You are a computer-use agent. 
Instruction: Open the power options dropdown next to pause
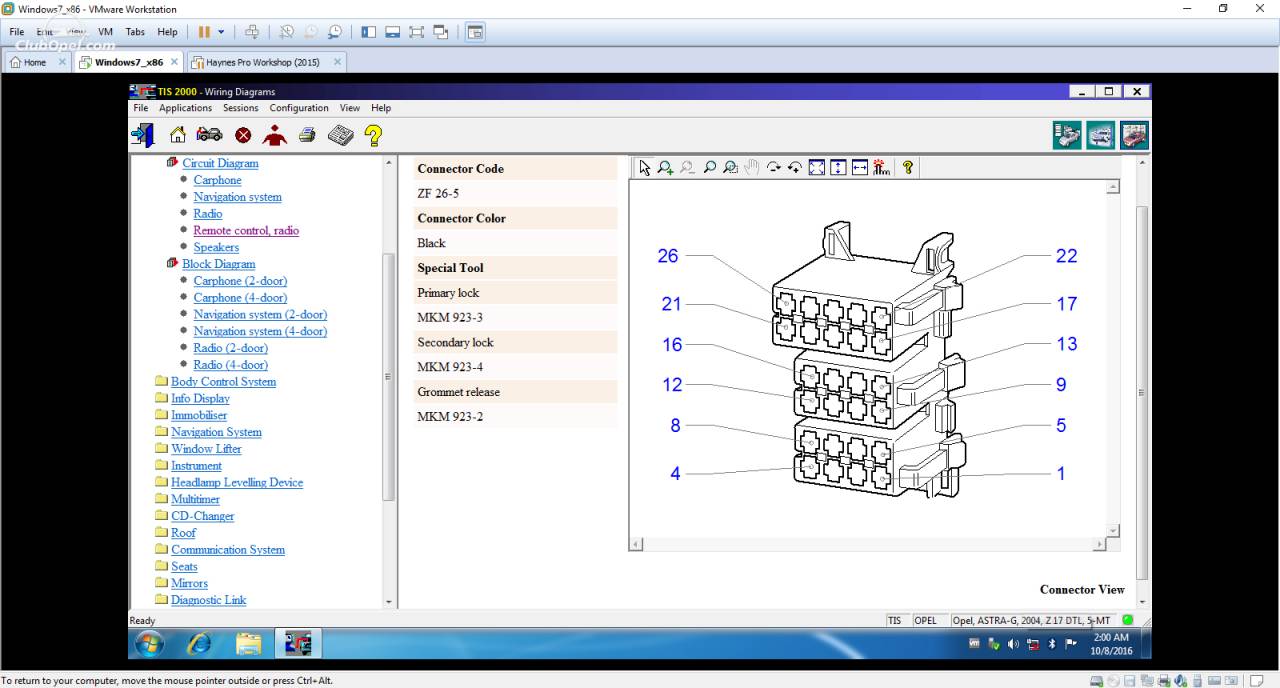(x=221, y=32)
